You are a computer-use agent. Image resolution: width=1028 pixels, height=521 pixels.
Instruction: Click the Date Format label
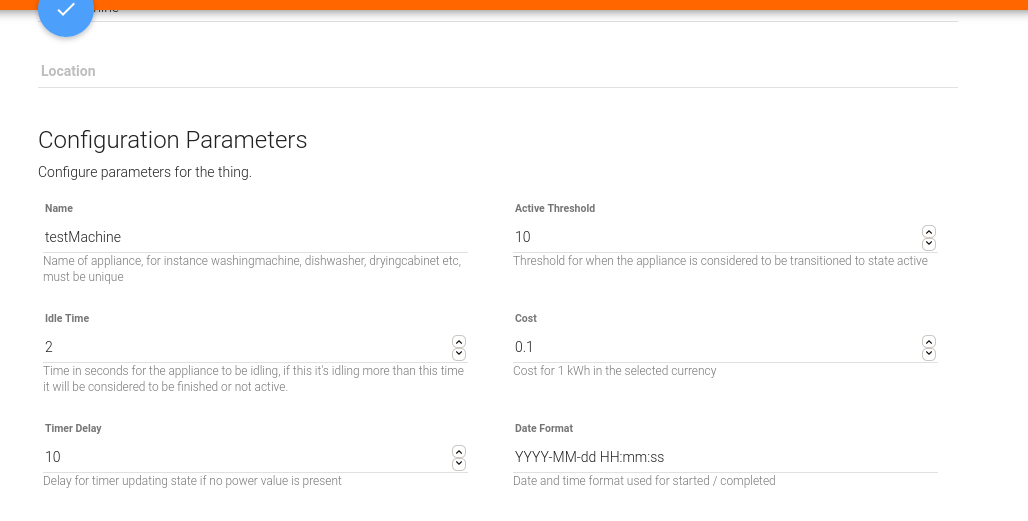[x=543, y=428]
